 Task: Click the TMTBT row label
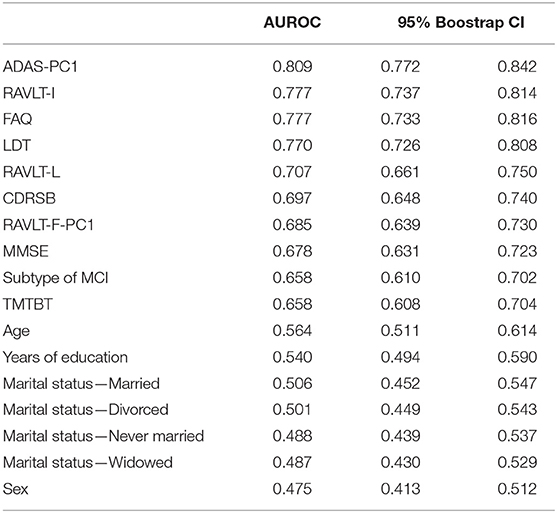pos(28,304)
